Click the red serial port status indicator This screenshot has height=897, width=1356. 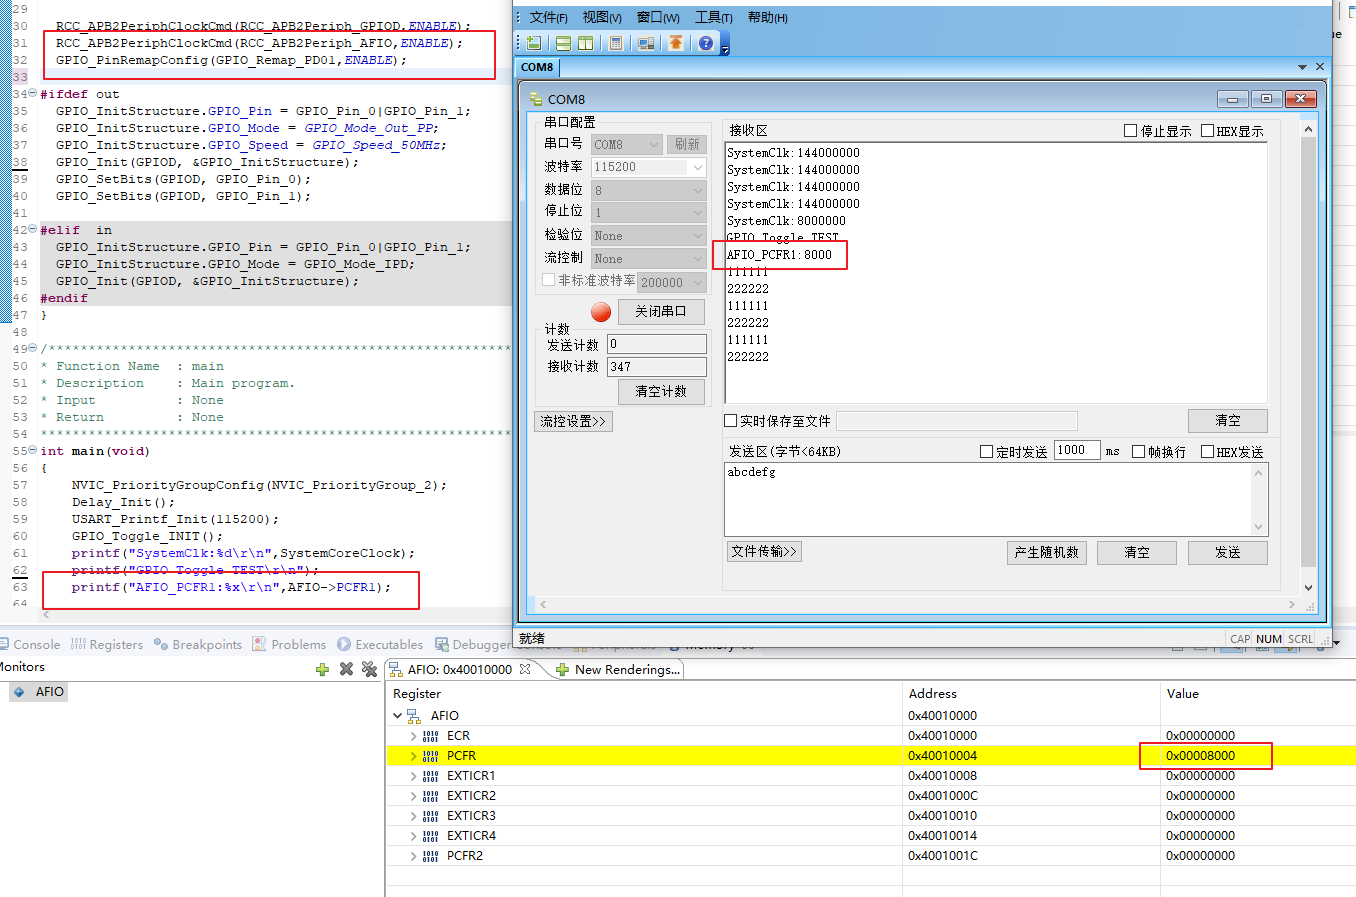pyautogui.click(x=601, y=312)
